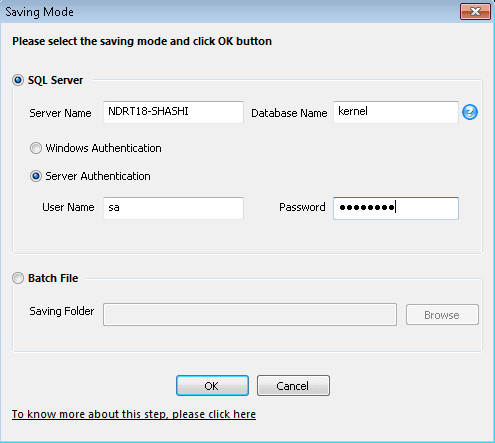Click the Server Name input field
Screen dimensions: 495x443
point(173,112)
